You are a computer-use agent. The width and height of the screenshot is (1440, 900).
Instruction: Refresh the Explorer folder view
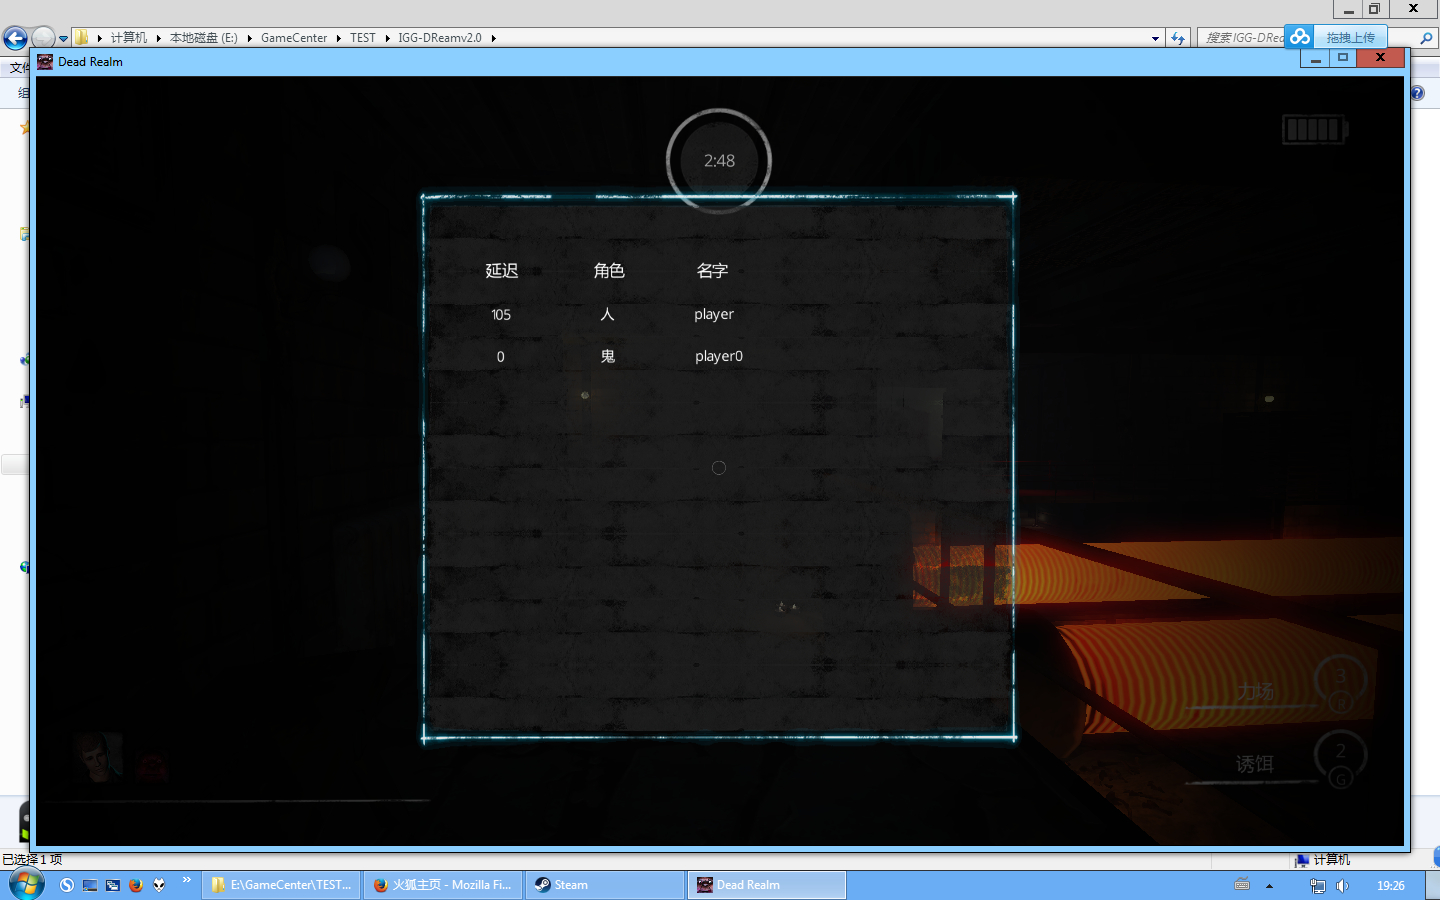point(1178,38)
